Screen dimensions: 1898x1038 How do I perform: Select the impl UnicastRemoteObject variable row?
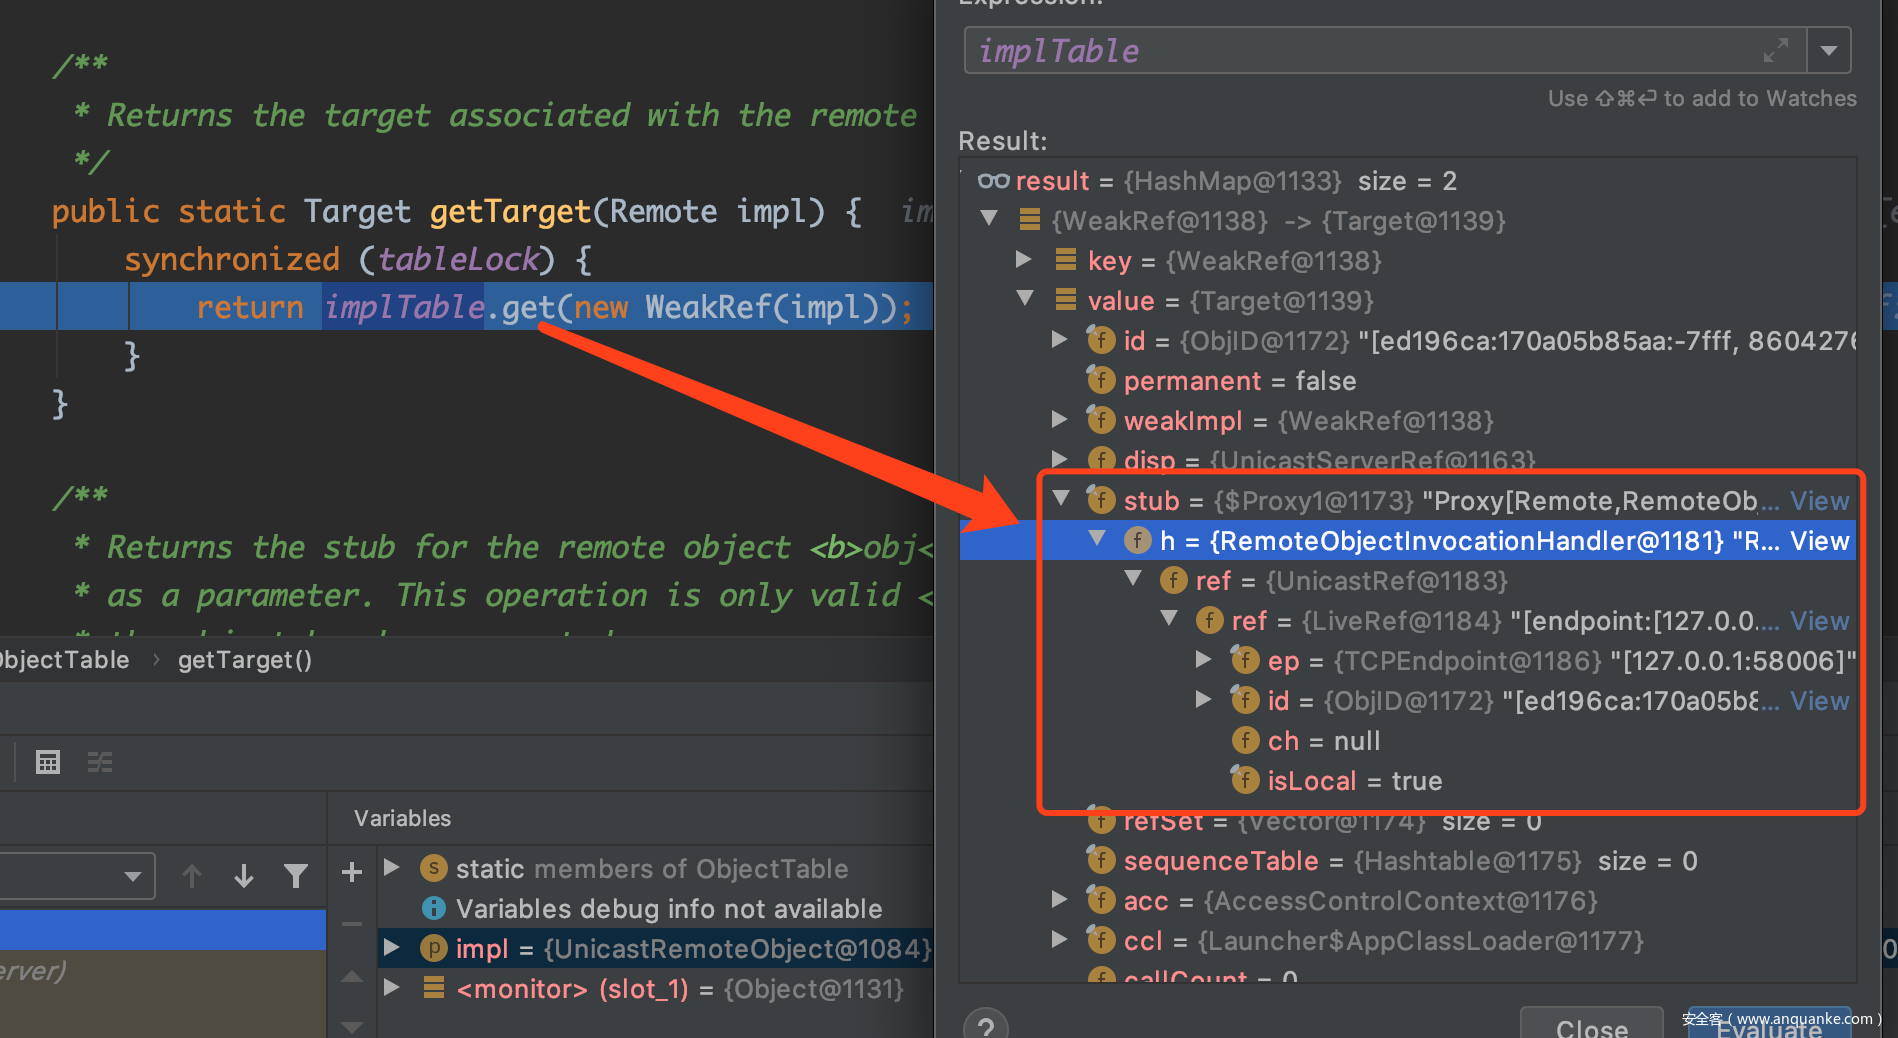(x=690, y=949)
